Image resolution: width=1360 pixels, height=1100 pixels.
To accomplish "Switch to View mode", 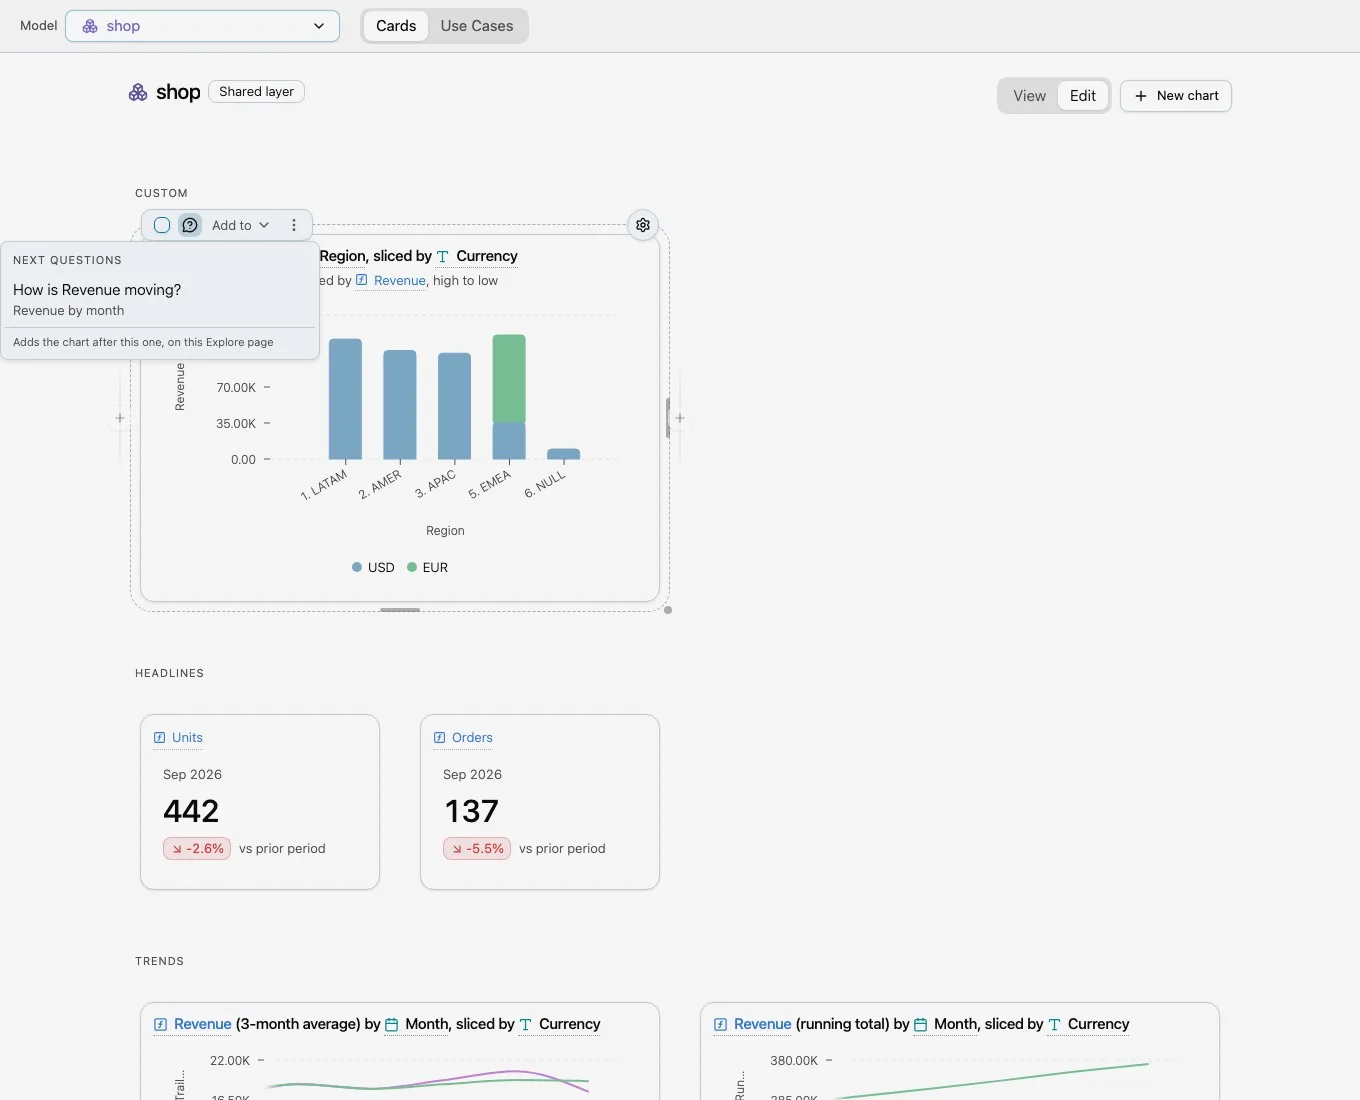I will 1029,96.
